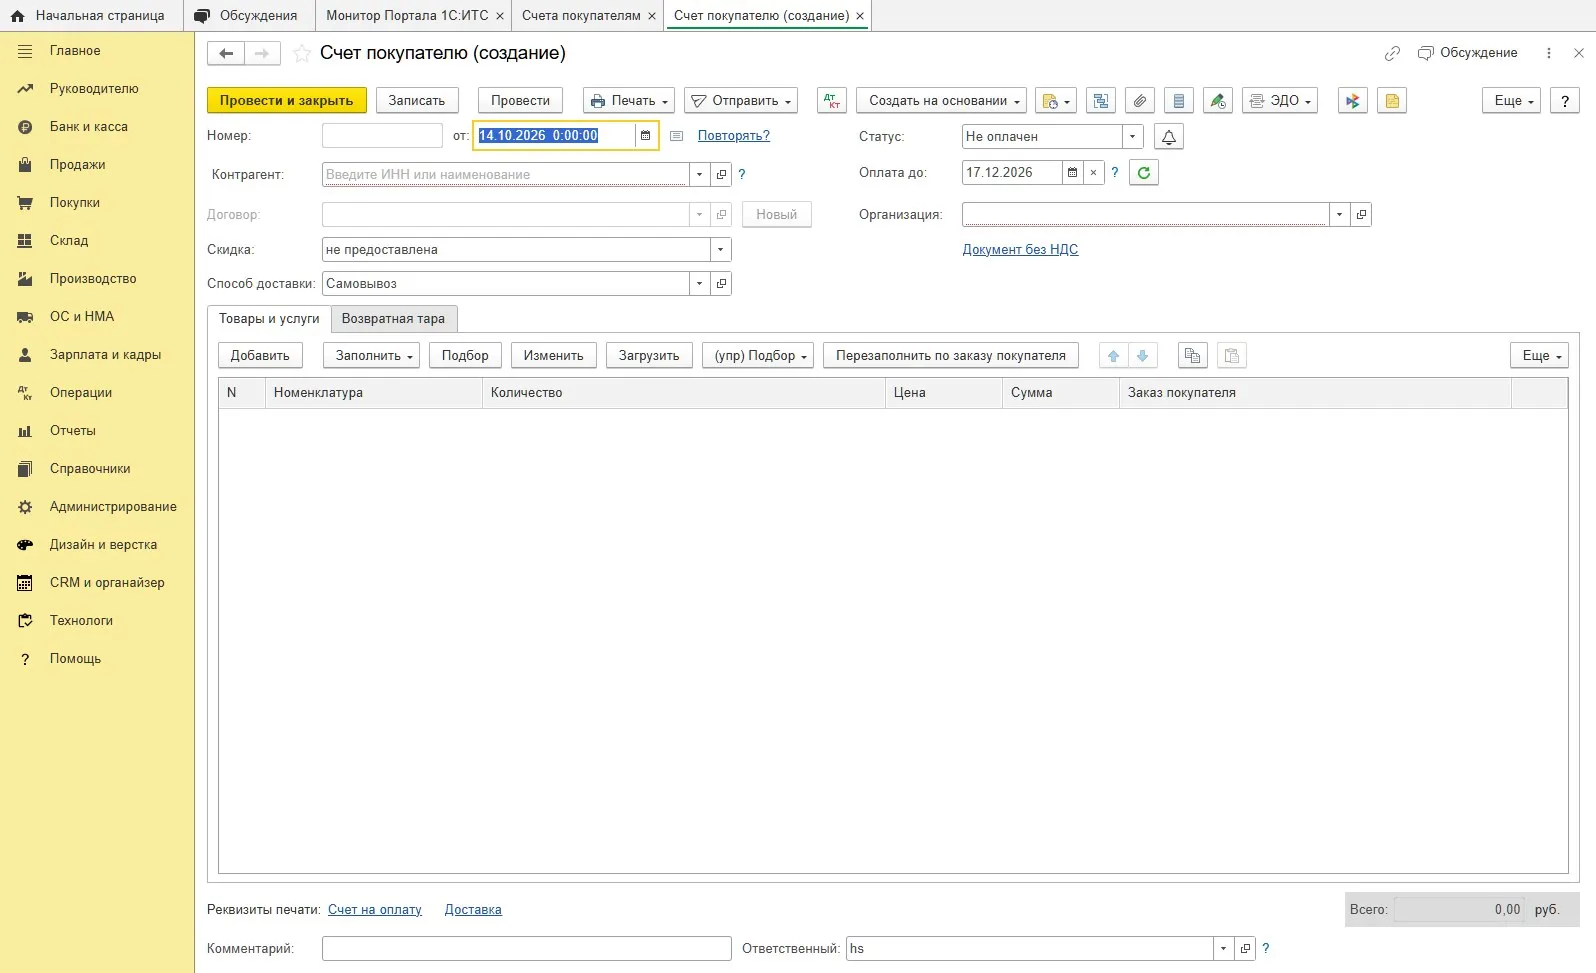1596x973 pixels.
Task: Open the Документ без НДС link
Action: coord(1020,249)
